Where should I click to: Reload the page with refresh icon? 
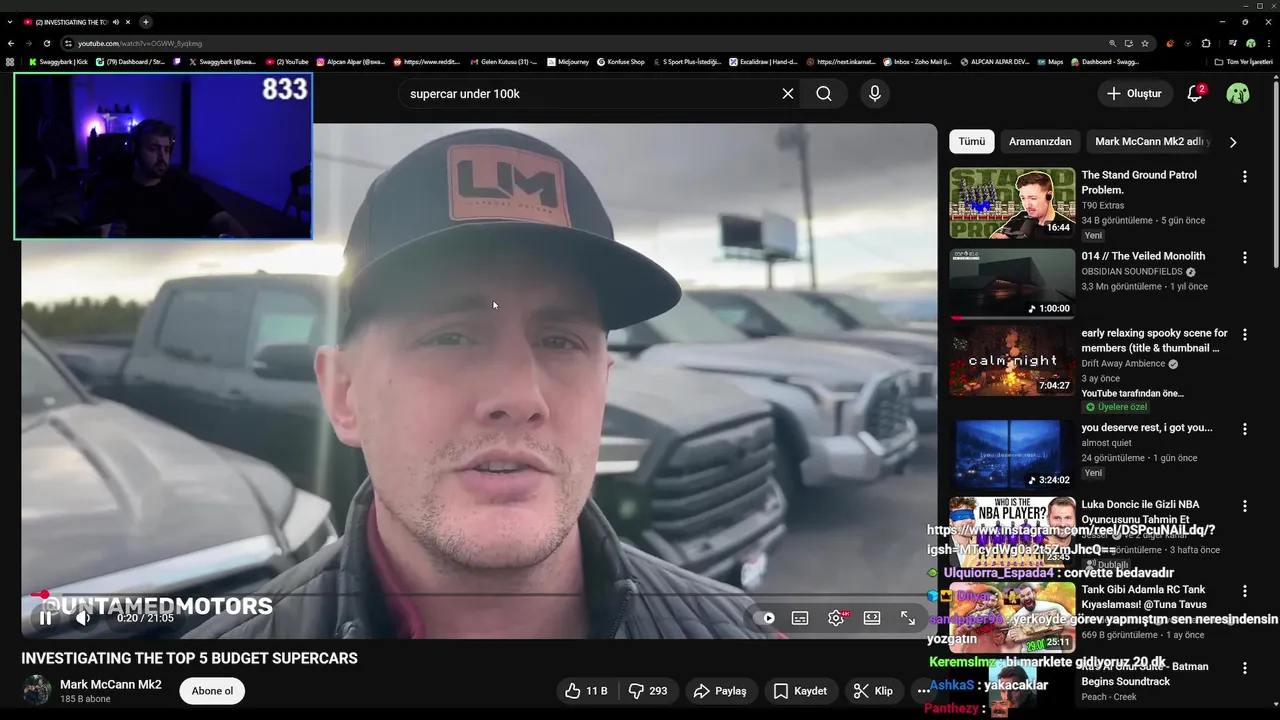click(x=47, y=43)
